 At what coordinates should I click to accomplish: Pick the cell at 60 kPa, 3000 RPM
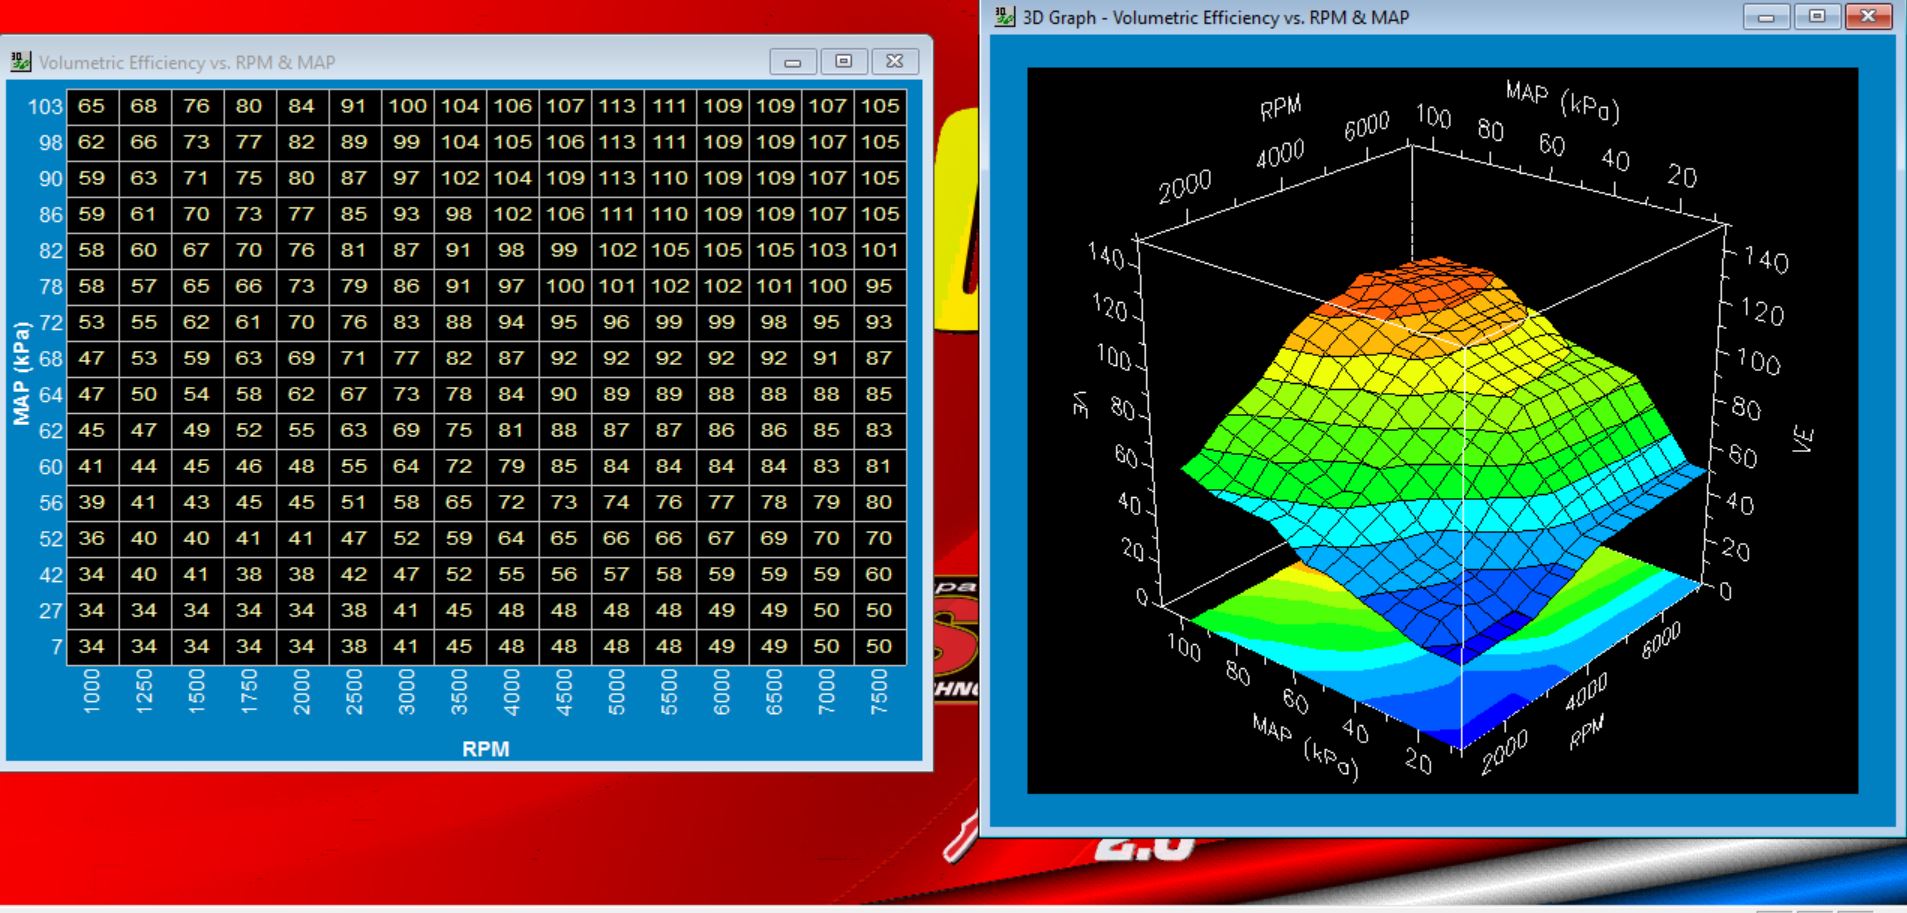(x=406, y=466)
